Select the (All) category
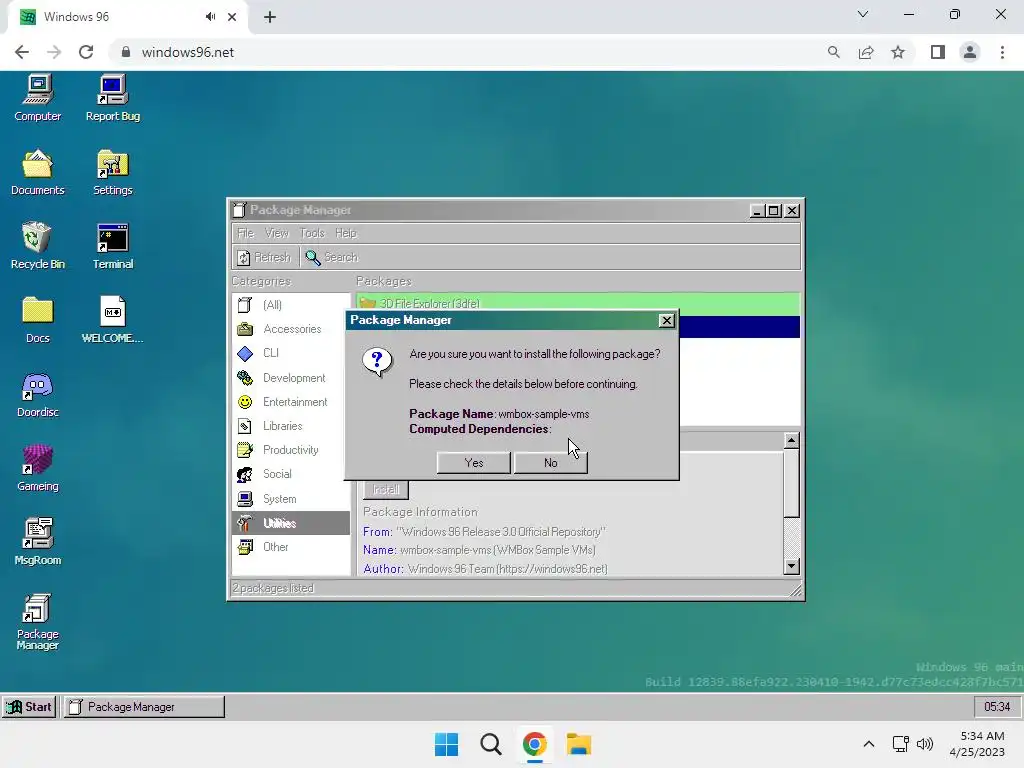 coord(291,305)
